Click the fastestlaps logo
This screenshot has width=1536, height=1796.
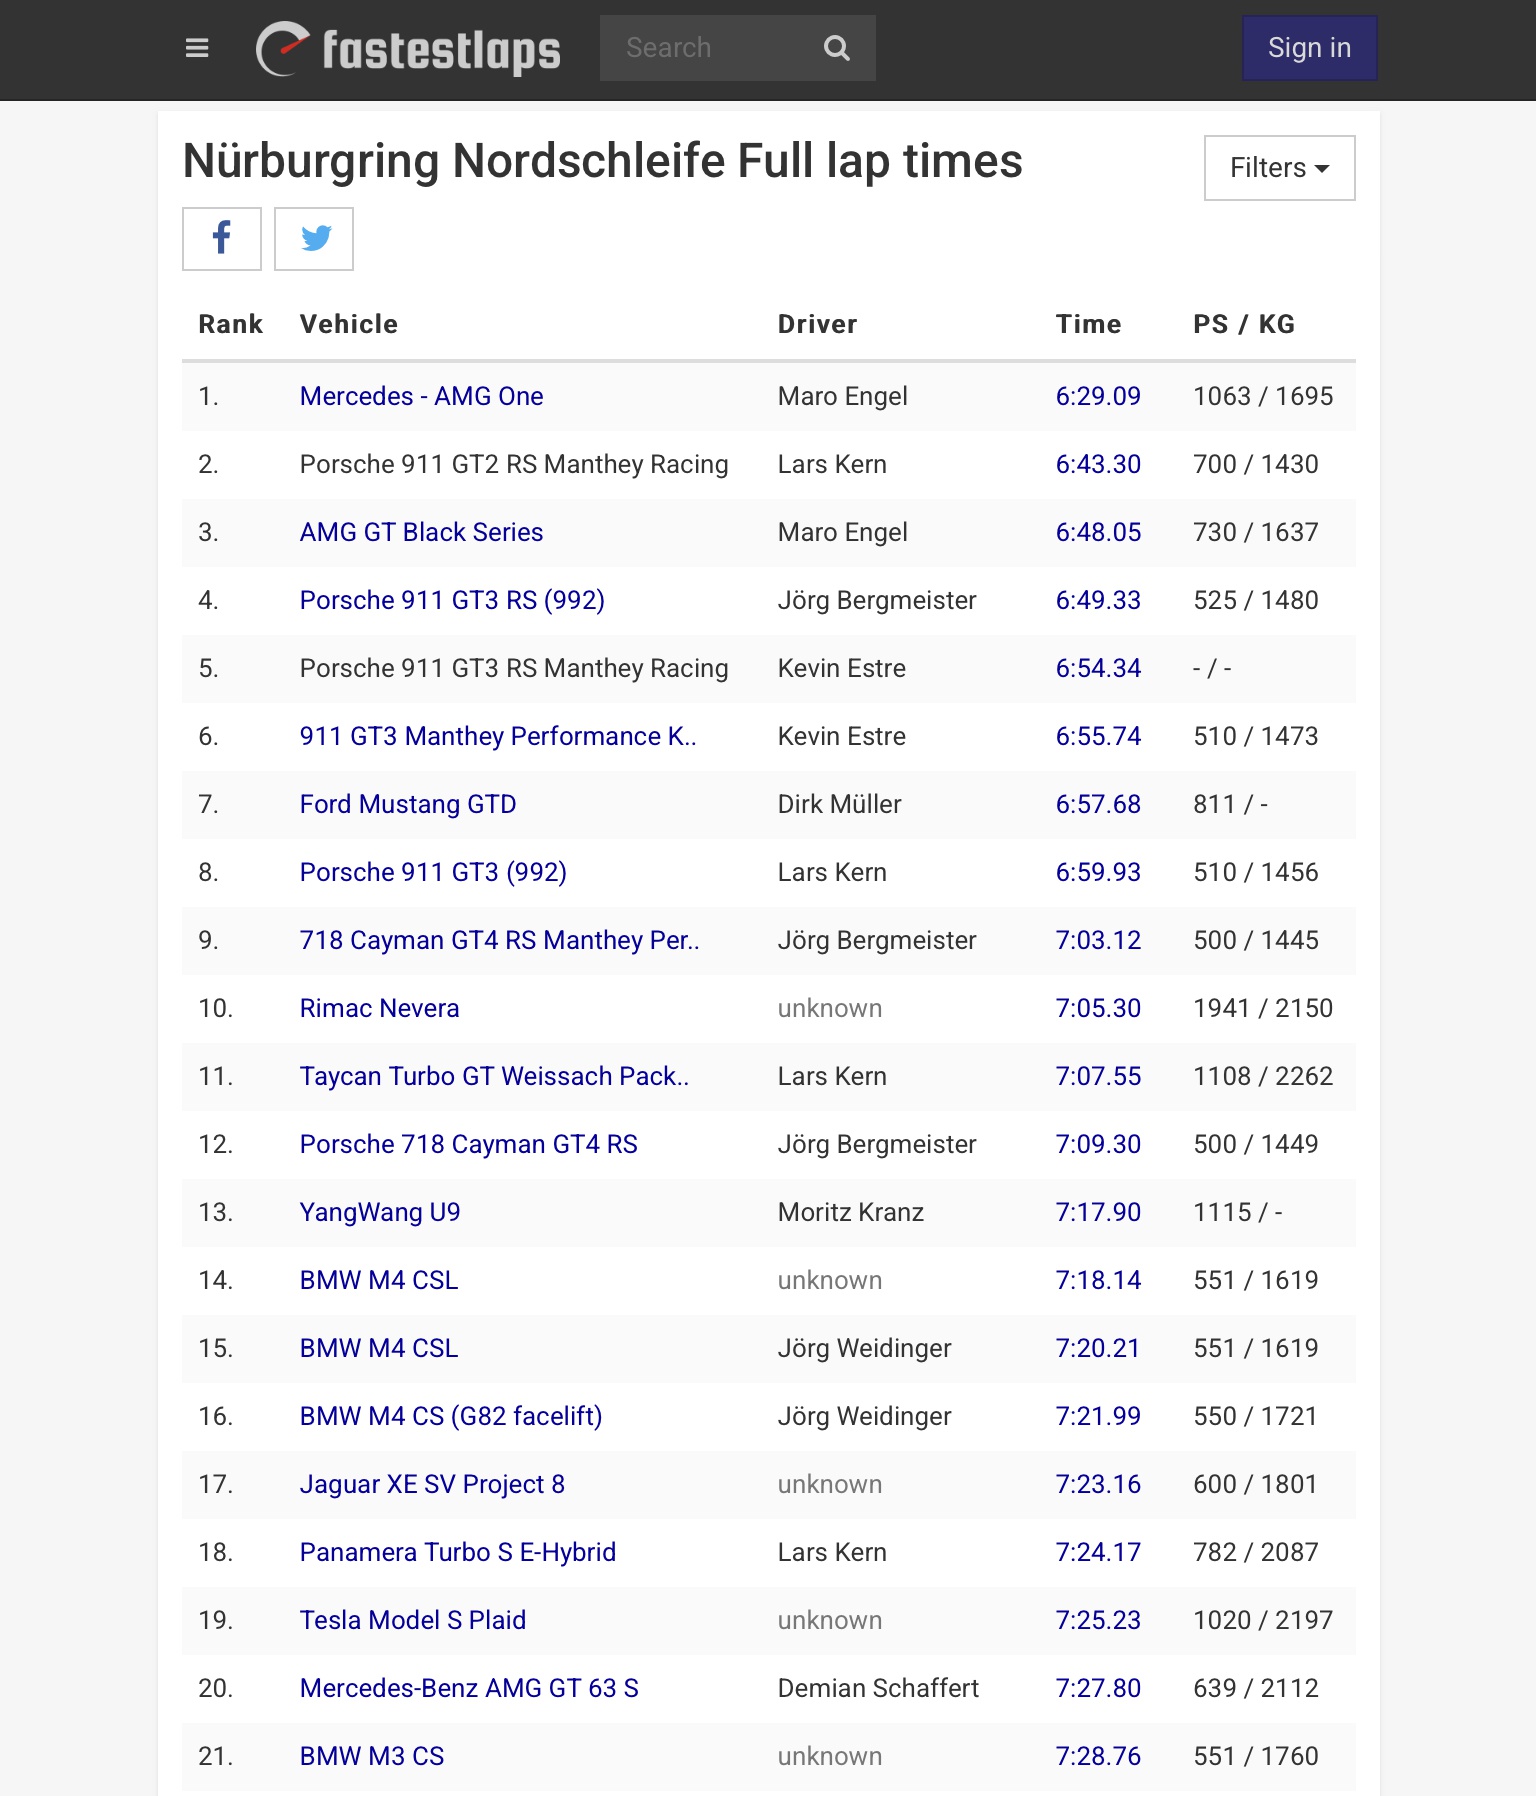408,49
